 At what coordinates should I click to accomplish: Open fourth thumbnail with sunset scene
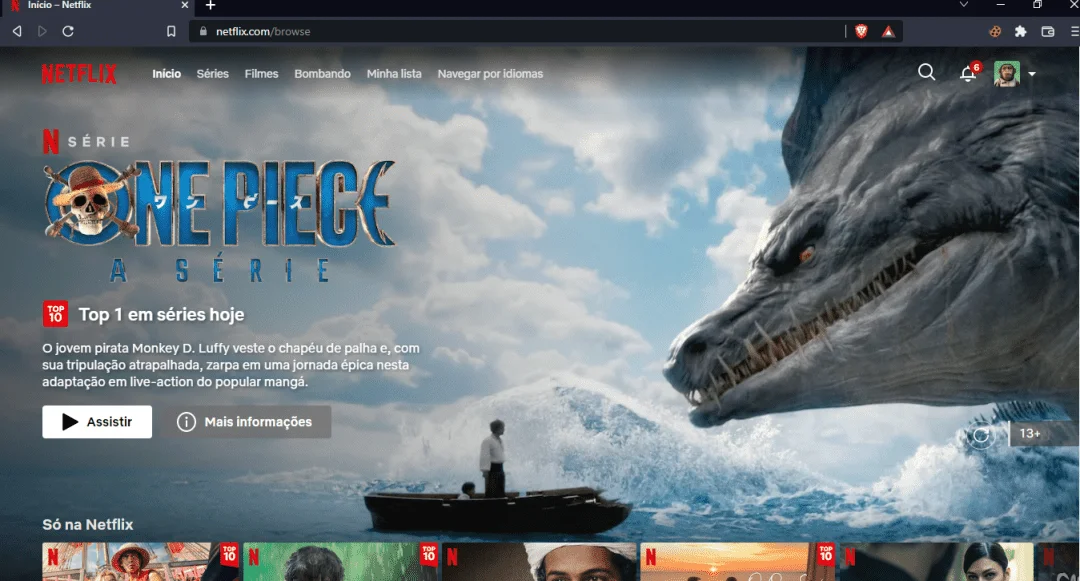click(x=738, y=562)
